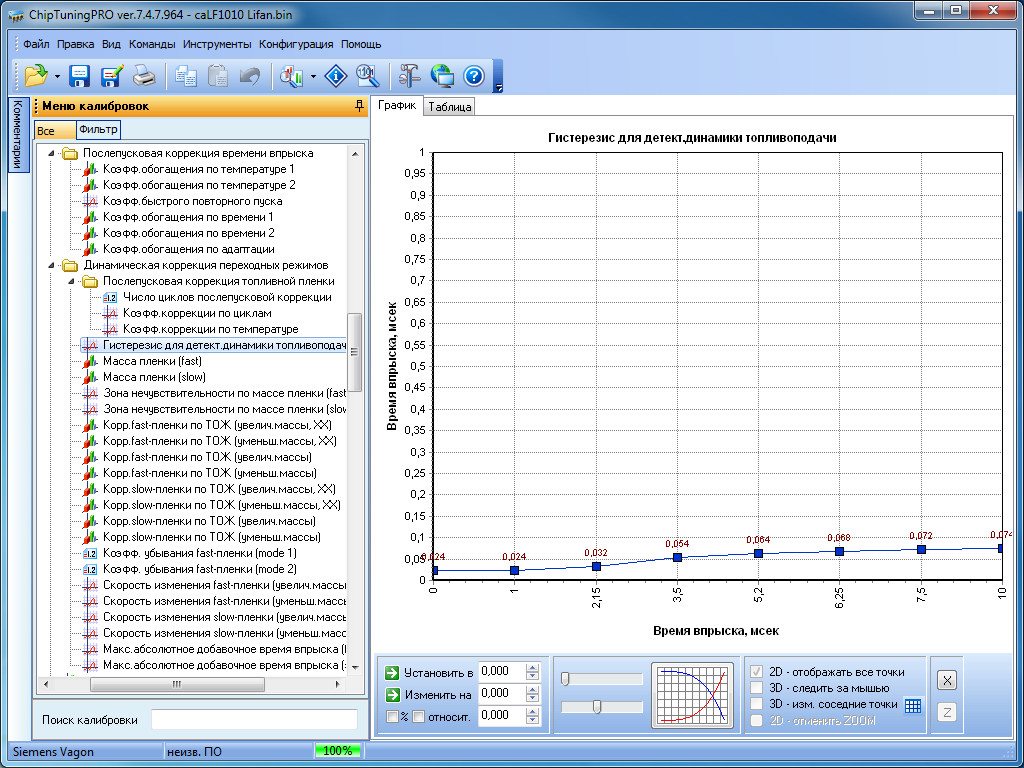Toggle the 'относит.' checkbox
This screenshot has height=768, width=1024.
[419, 716]
